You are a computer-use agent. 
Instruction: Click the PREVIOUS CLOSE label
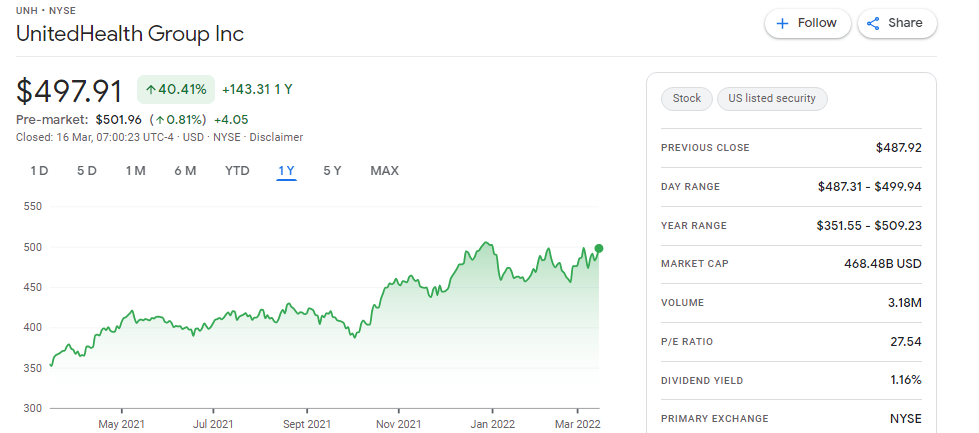(x=705, y=148)
